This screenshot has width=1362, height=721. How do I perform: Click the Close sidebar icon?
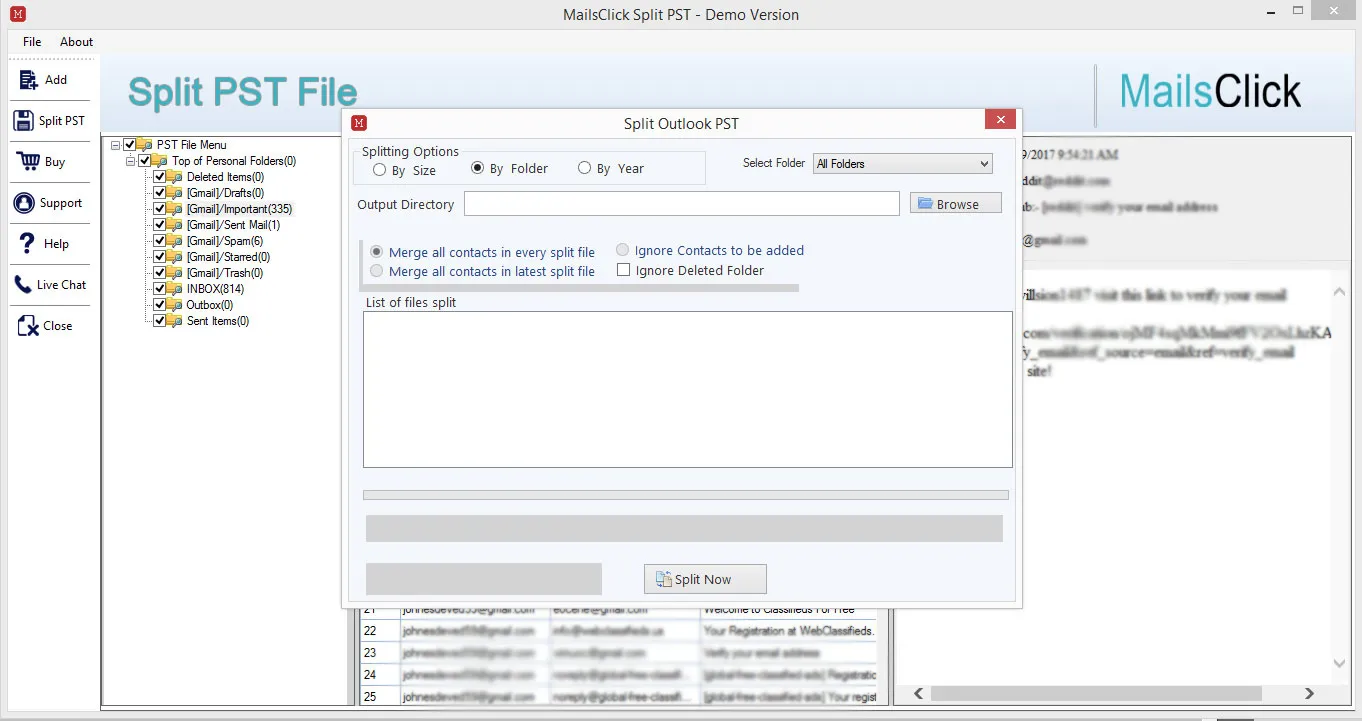pyautogui.click(x=26, y=325)
